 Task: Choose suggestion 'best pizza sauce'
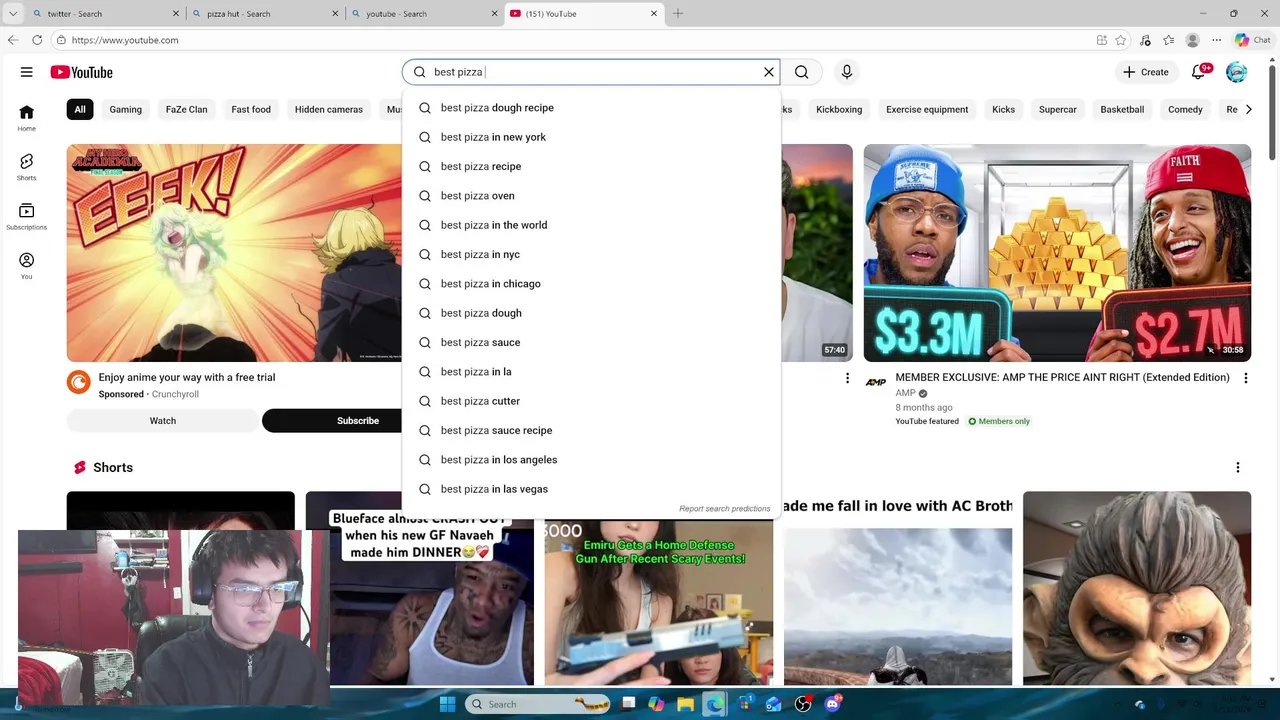coord(591,342)
